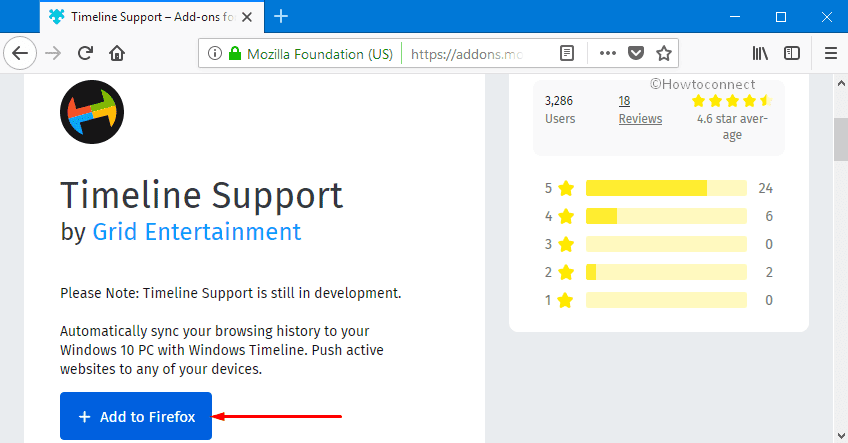Screen dimensions: 848x443
Task: Click the Add to Firefox button
Action: click(x=136, y=416)
